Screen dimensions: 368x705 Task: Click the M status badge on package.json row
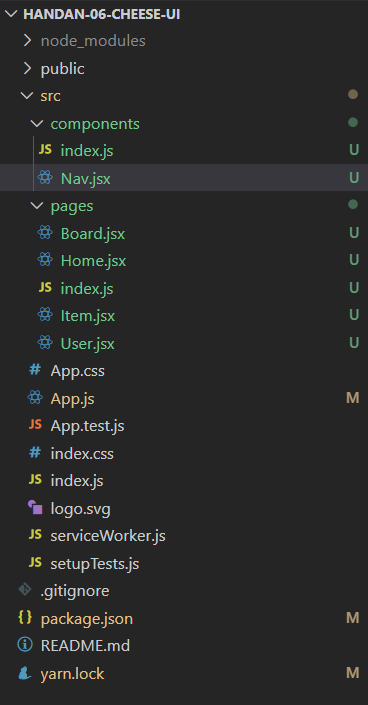point(353,618)
